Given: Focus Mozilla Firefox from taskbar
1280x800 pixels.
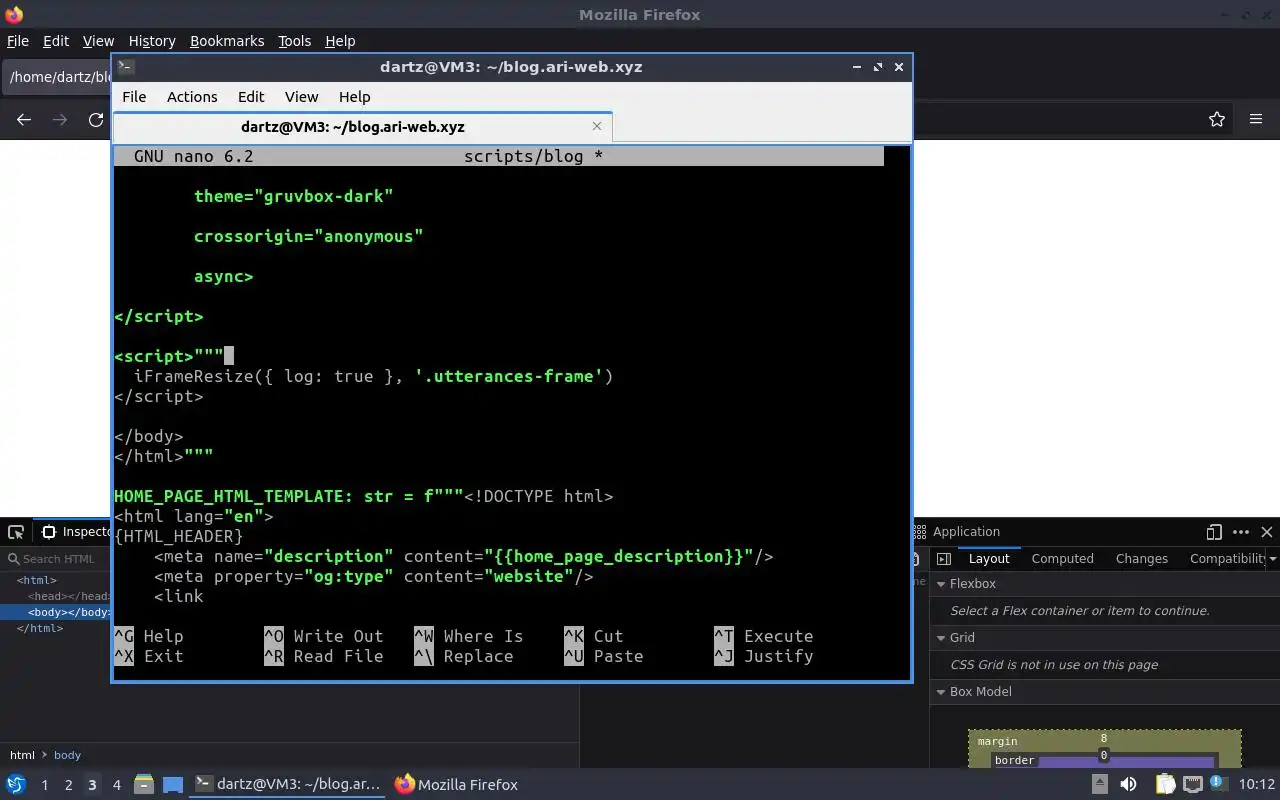Looking at the screenshot, I should point(456,785).
